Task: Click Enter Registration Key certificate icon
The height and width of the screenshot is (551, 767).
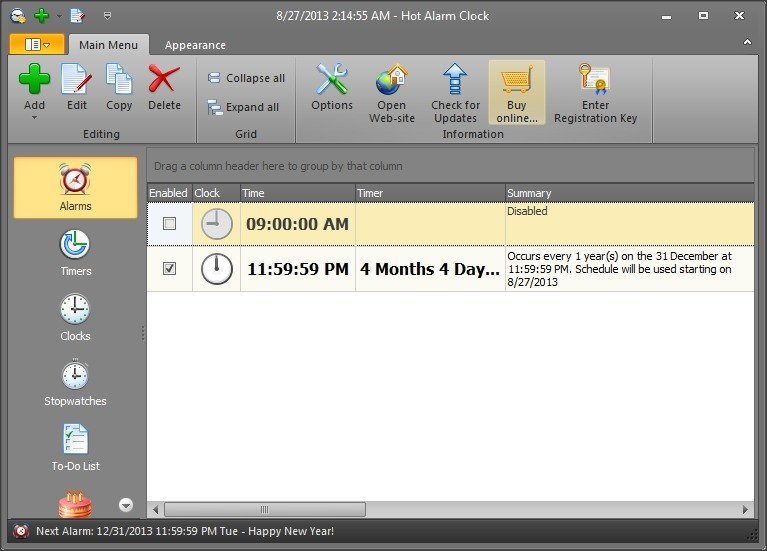Action: [x=595, y=79]
